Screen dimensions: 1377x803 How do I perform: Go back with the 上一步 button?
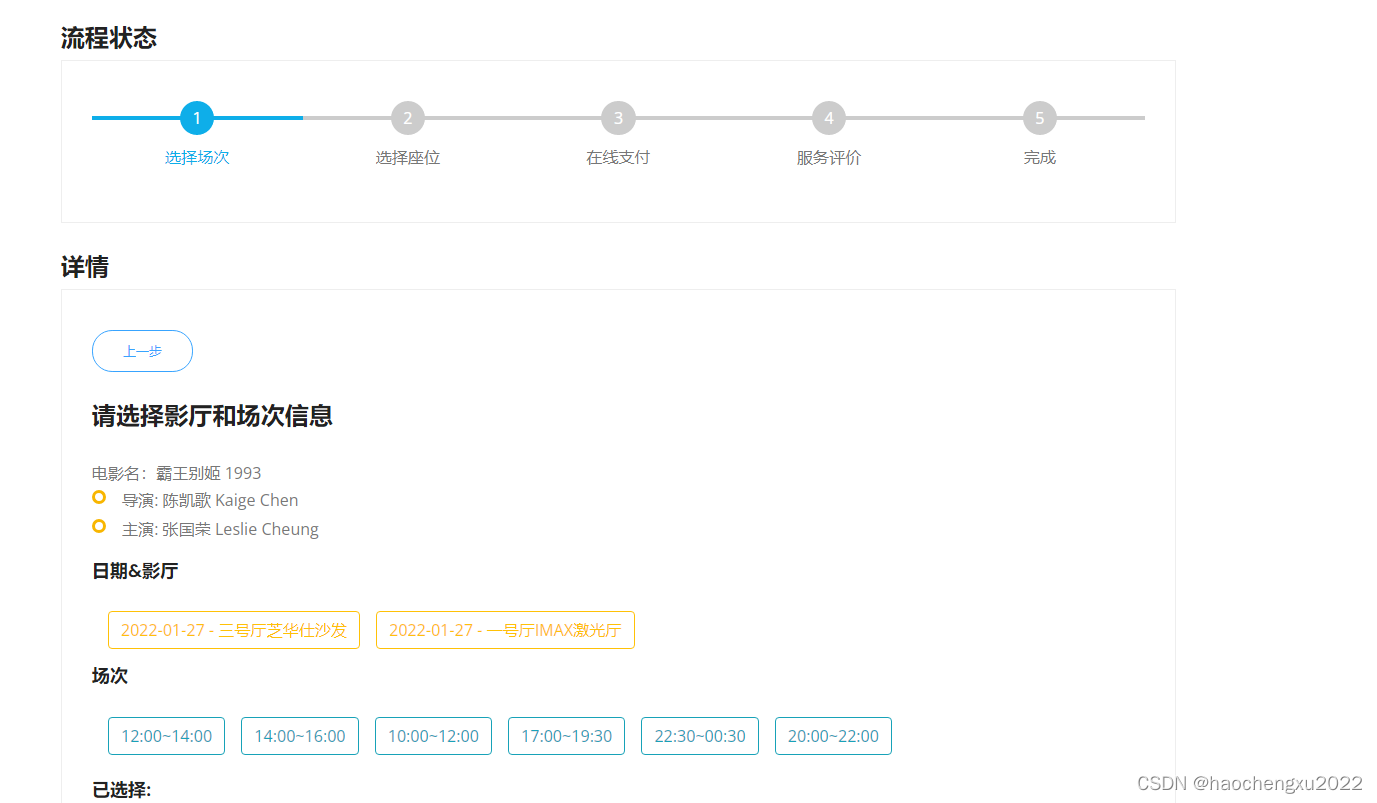click(142, 351)
